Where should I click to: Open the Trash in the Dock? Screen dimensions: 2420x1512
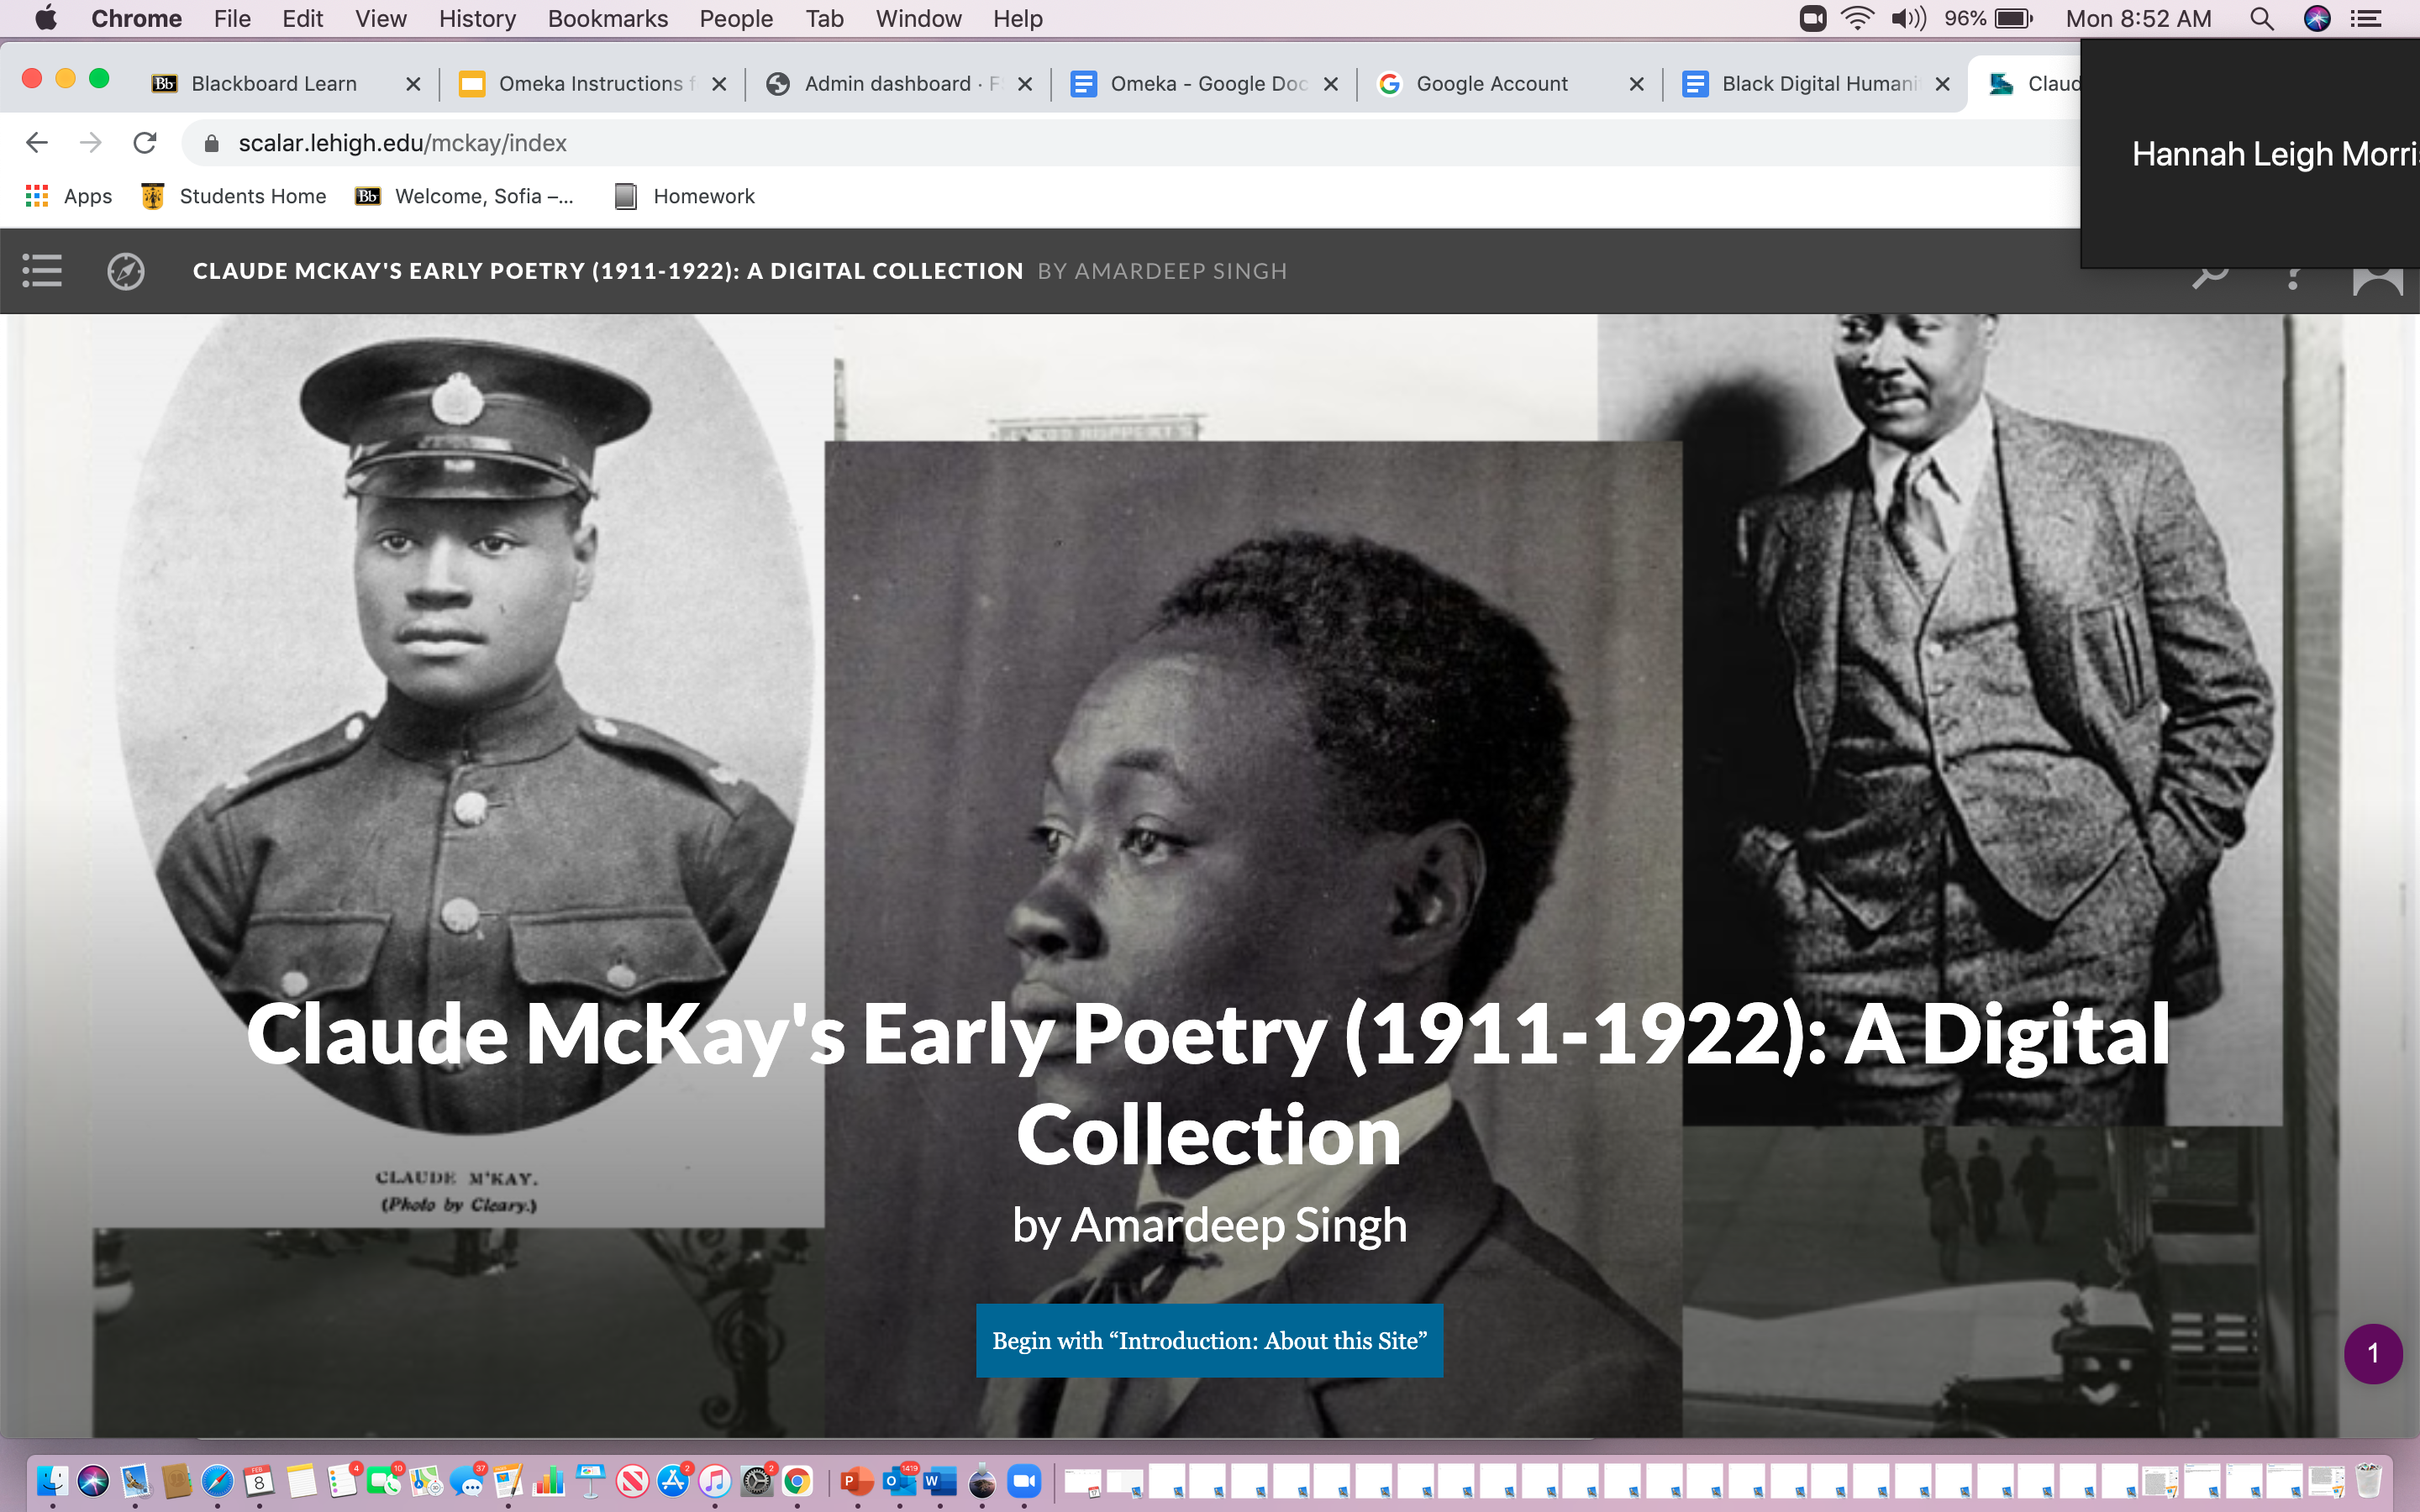pyautogui.click(x=2367, y=1481)
